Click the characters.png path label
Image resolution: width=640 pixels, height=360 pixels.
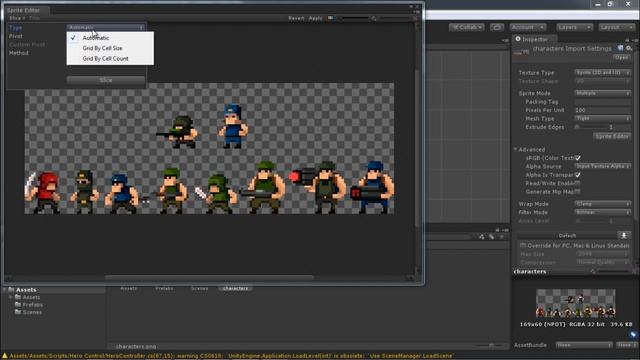point(136,347)
